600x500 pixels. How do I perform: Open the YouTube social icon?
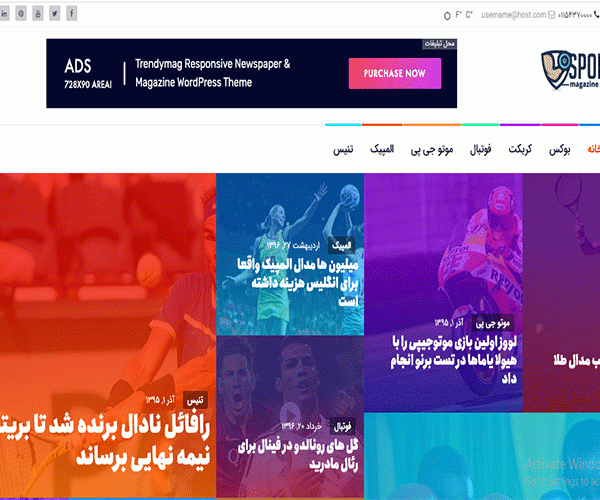[38, 14]
